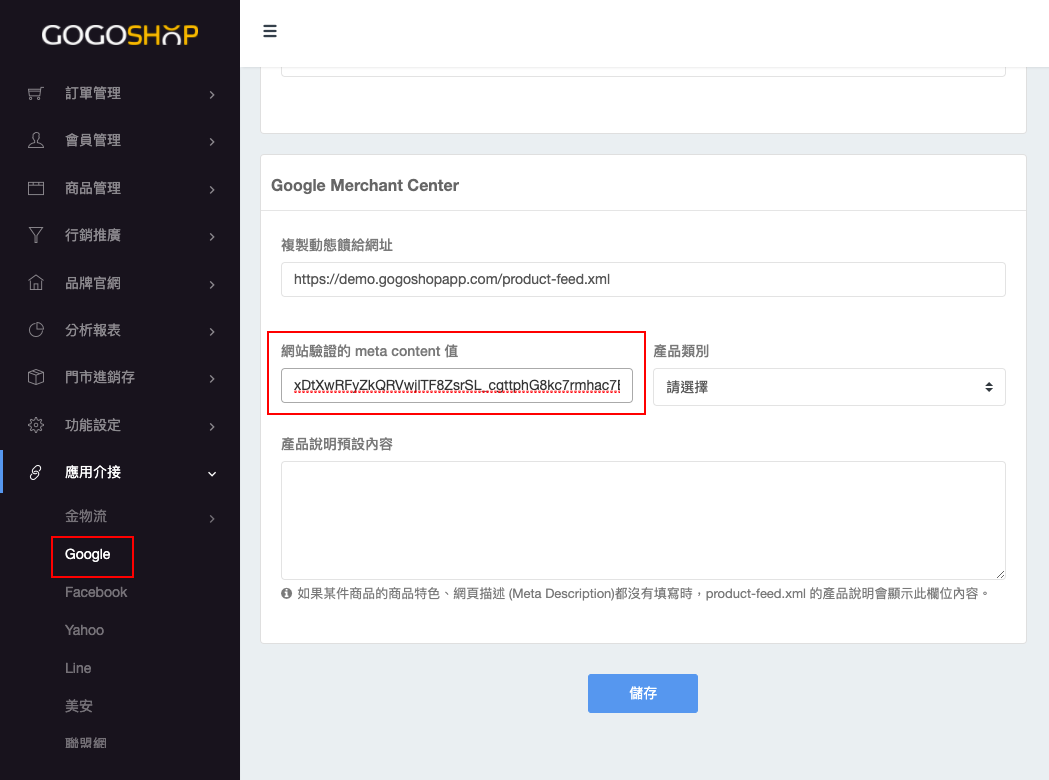Go to the Line integration page

coord(78,668)
